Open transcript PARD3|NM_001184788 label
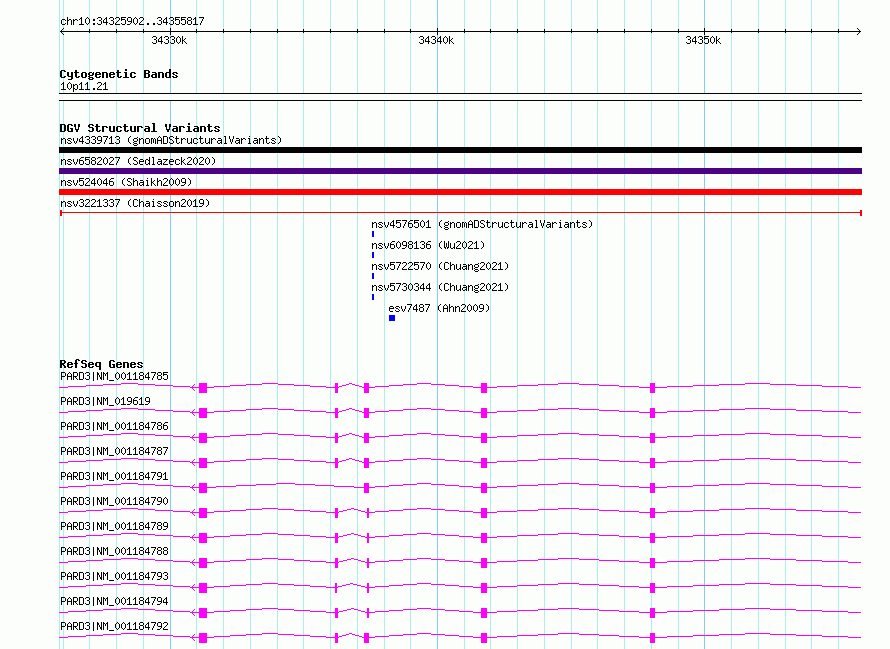 tap(114, 551)
